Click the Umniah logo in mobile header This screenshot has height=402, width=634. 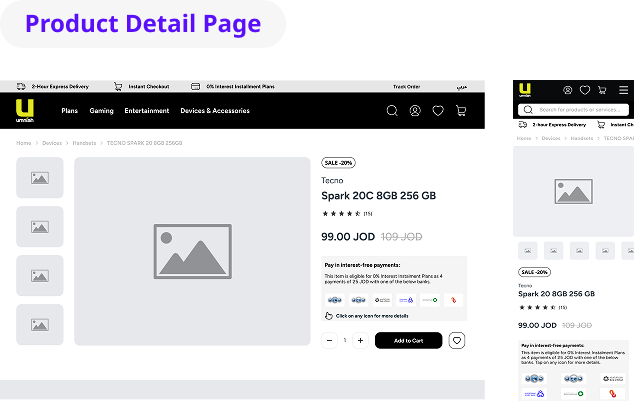pyautogui.click(x=525, y=90)
